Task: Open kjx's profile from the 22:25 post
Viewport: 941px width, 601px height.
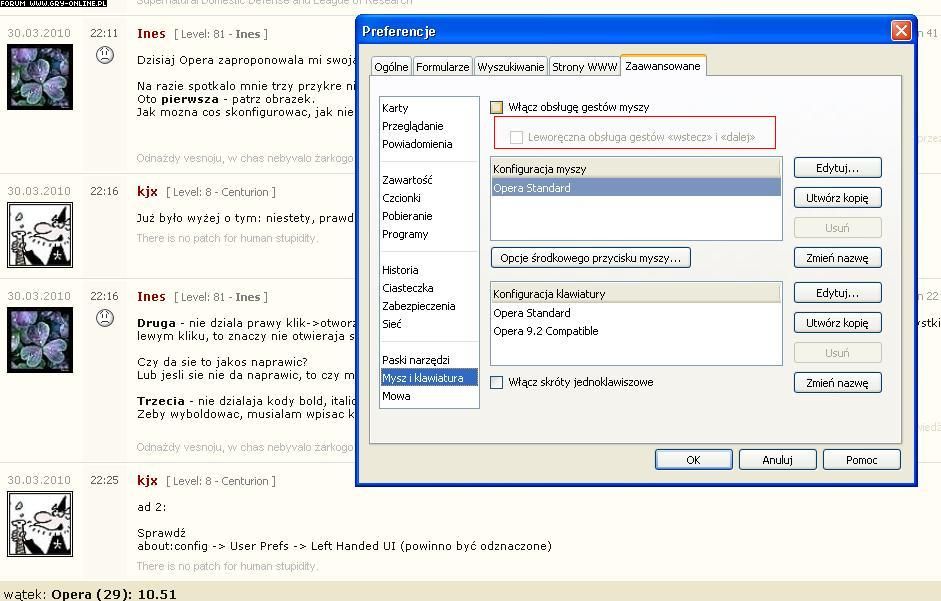Action: pyautogui.click(x=147, y=480)
